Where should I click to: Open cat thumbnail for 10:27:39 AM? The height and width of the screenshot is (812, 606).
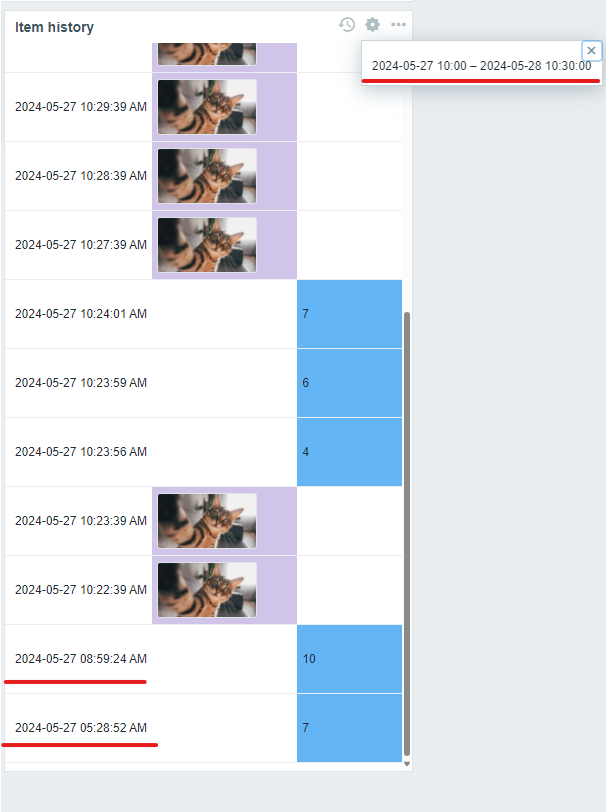coord(207,244)
